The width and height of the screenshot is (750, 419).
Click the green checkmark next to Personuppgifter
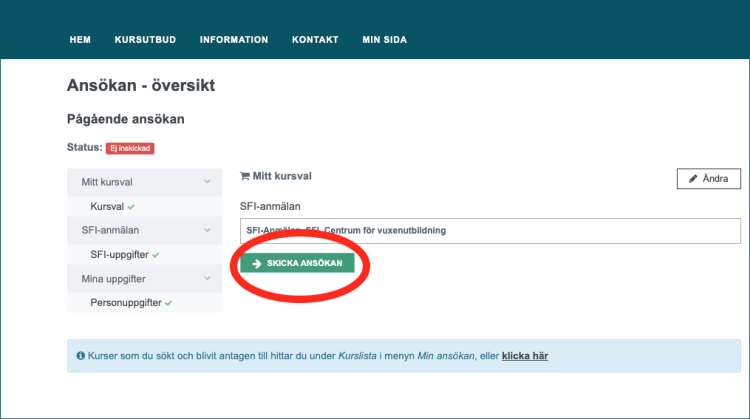[168, 302]
